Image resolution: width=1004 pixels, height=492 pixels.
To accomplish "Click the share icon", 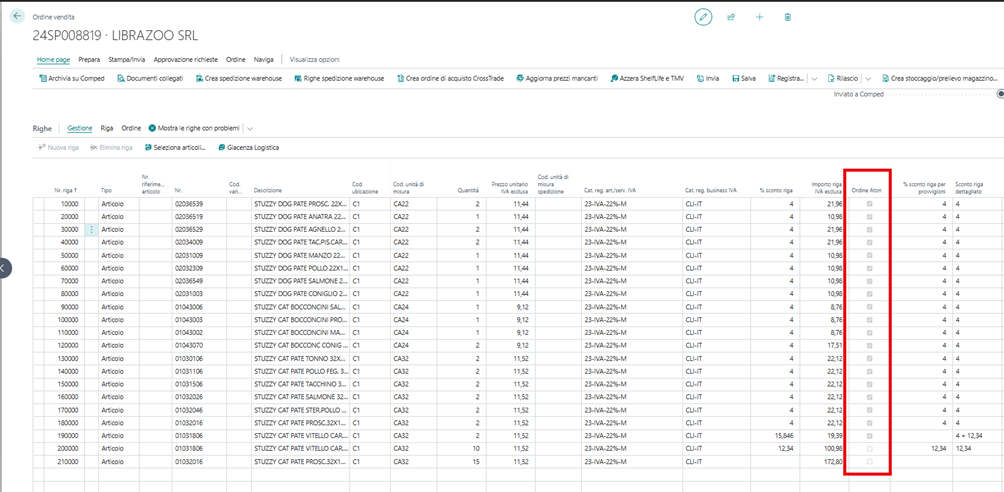I will [731, 17].
